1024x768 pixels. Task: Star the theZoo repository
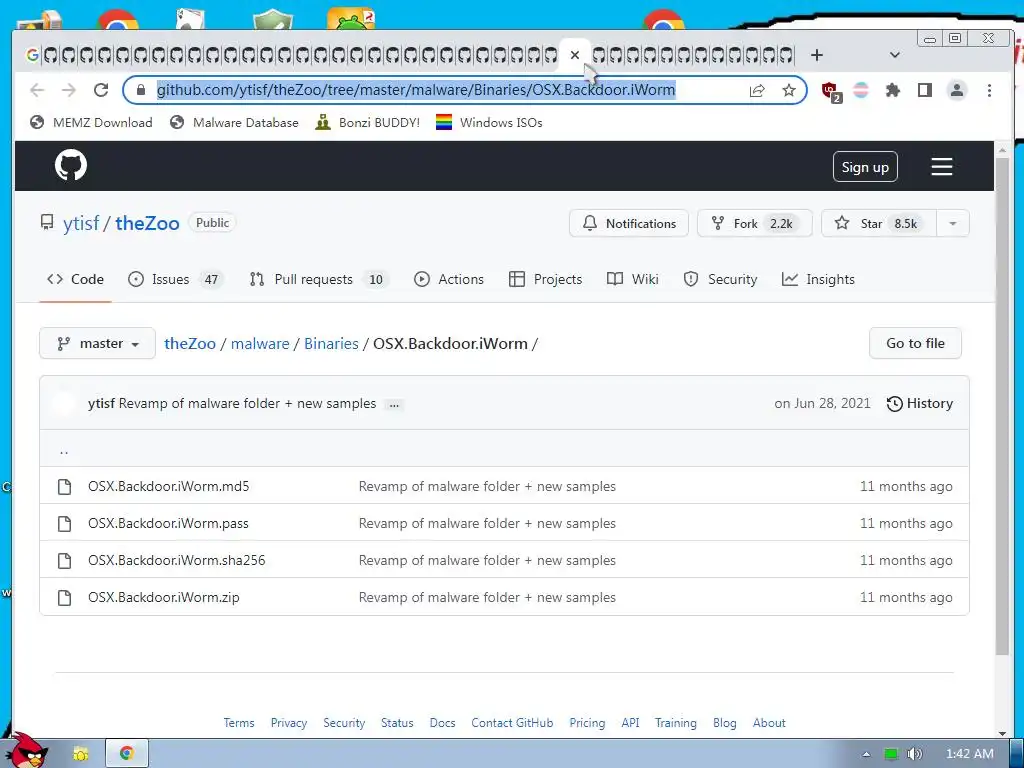point(879,223)
